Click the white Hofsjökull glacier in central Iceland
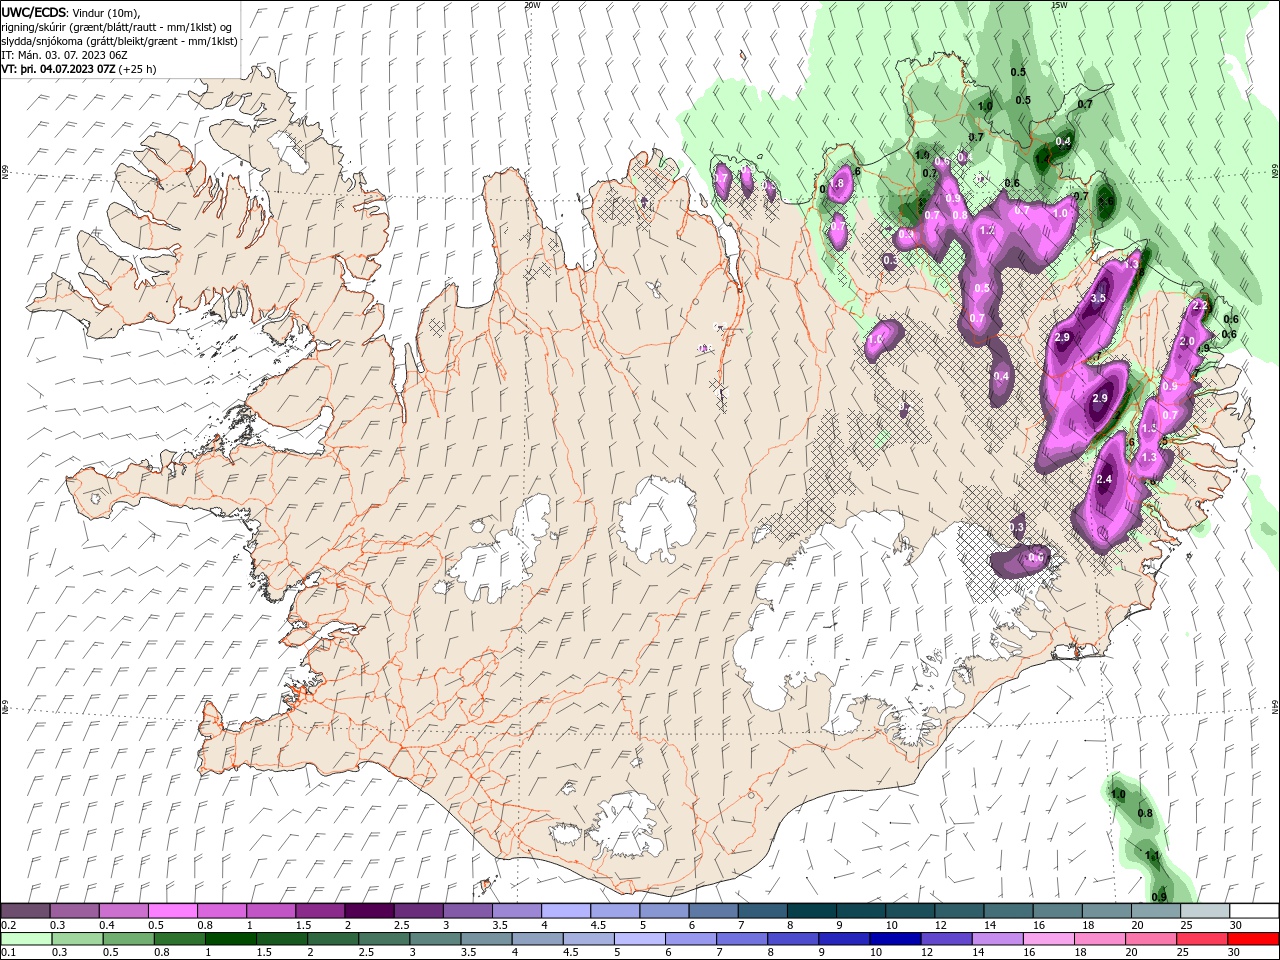The height and width of the screenshot is (960, 1280). pyautogui.click(x=657, y=518)
